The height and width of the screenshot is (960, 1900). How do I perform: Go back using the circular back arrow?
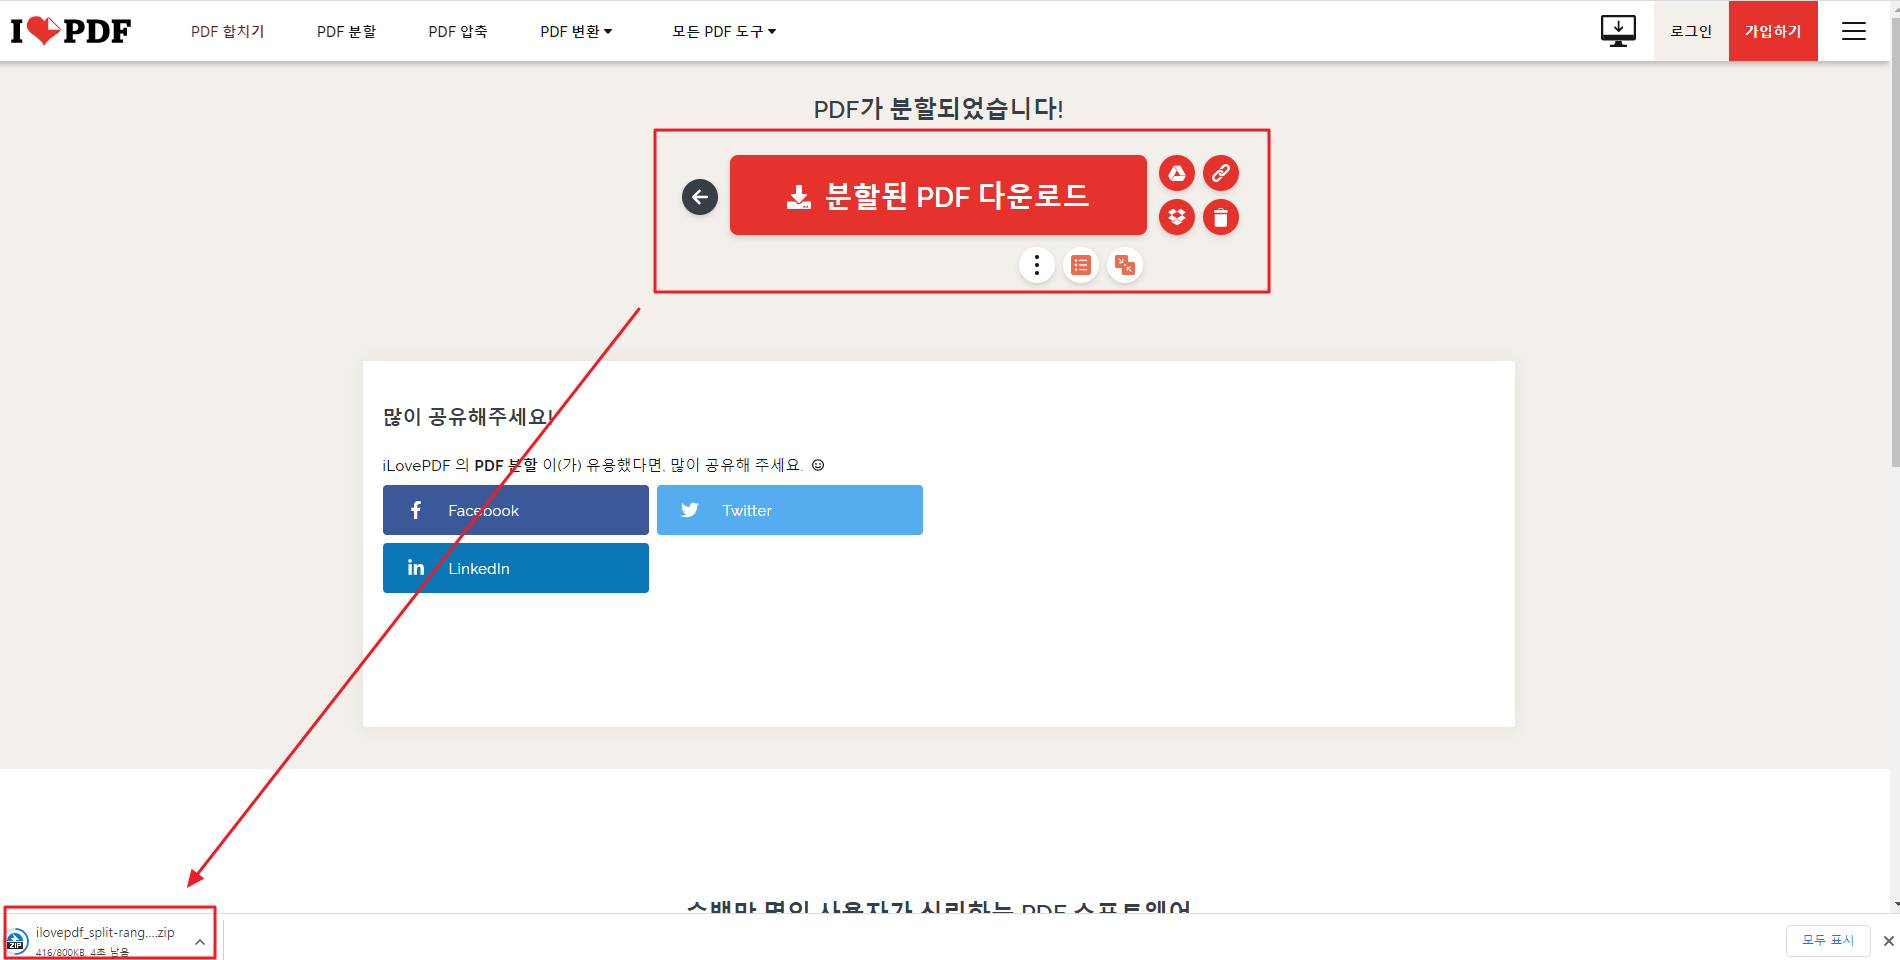click(699, 196)
